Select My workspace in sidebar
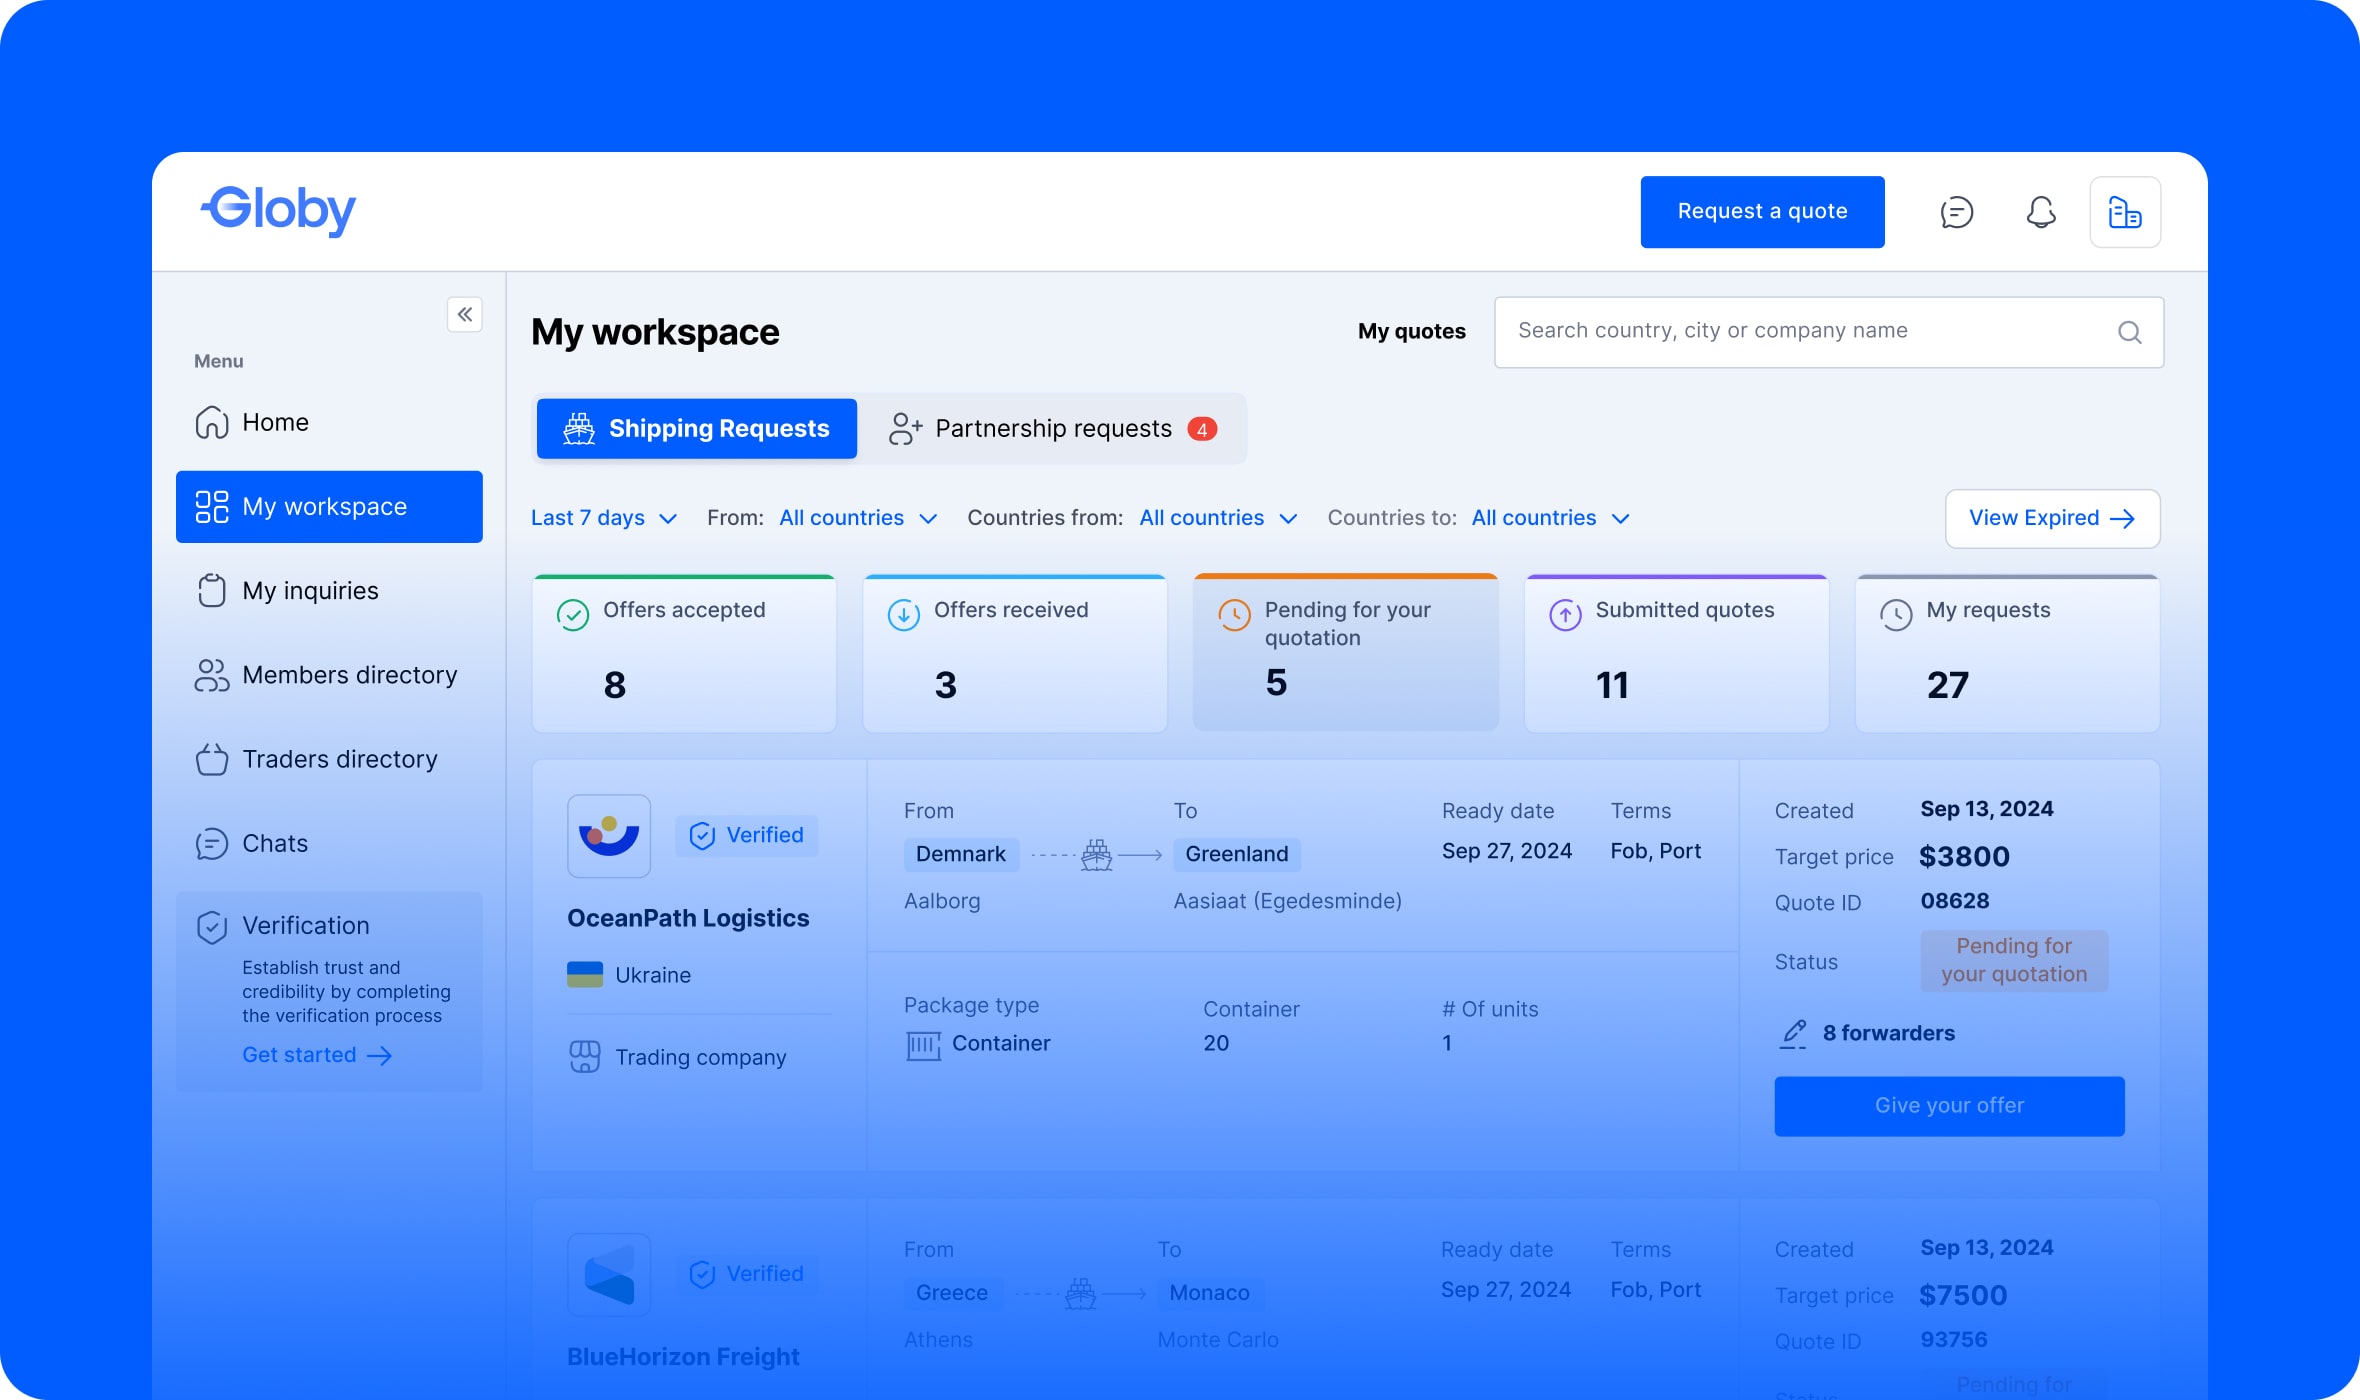This screenshot has width=2360, height=1400. click(x=329, y=507)
